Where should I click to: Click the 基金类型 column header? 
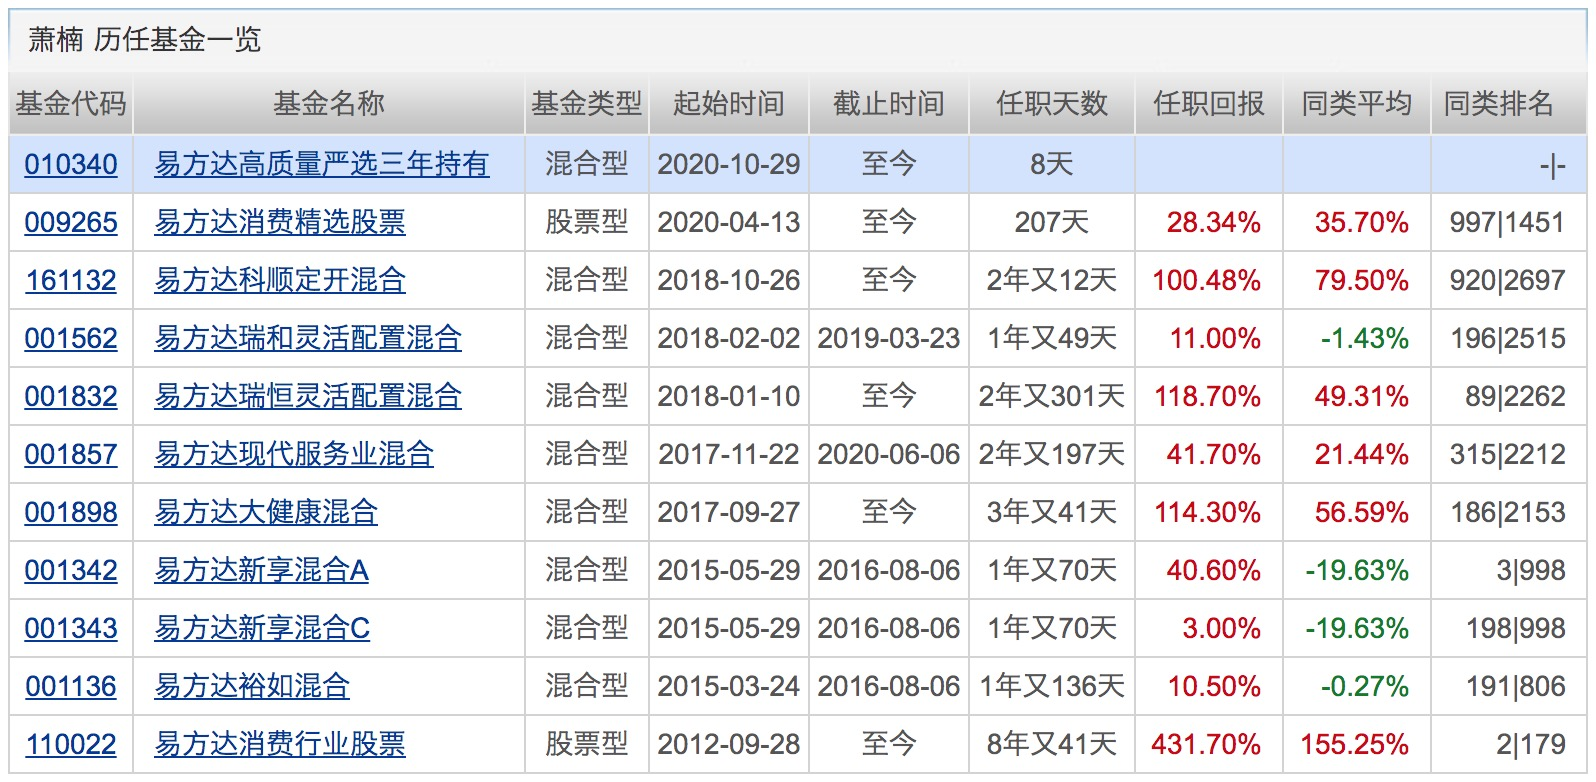[x=587, y=104]
